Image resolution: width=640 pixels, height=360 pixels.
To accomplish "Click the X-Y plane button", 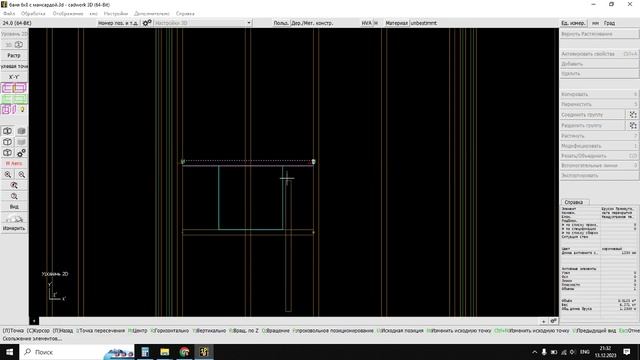I will pos(14,77).
